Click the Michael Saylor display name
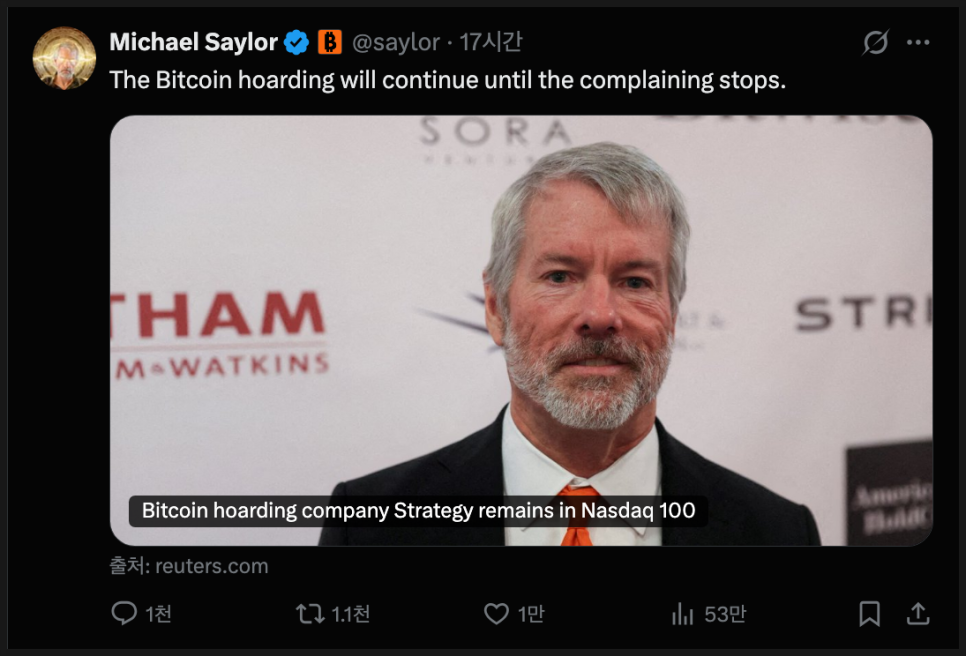Image resolution: width=966 pixels, height=656 pixels. tap(193, 42)
